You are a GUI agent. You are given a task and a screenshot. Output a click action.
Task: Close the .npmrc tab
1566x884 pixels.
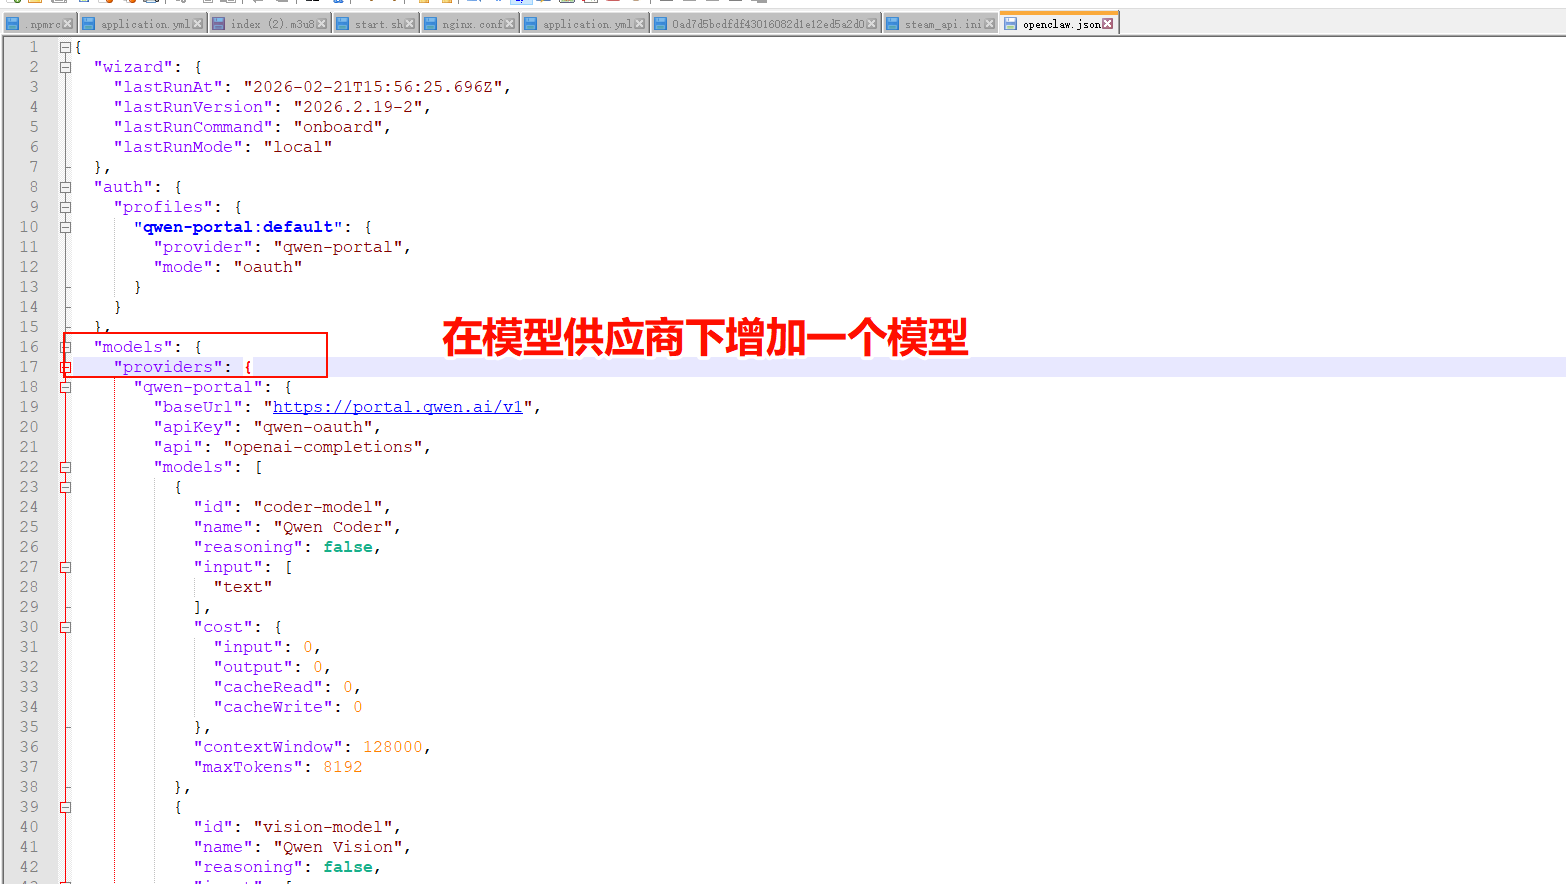[66, 21]
